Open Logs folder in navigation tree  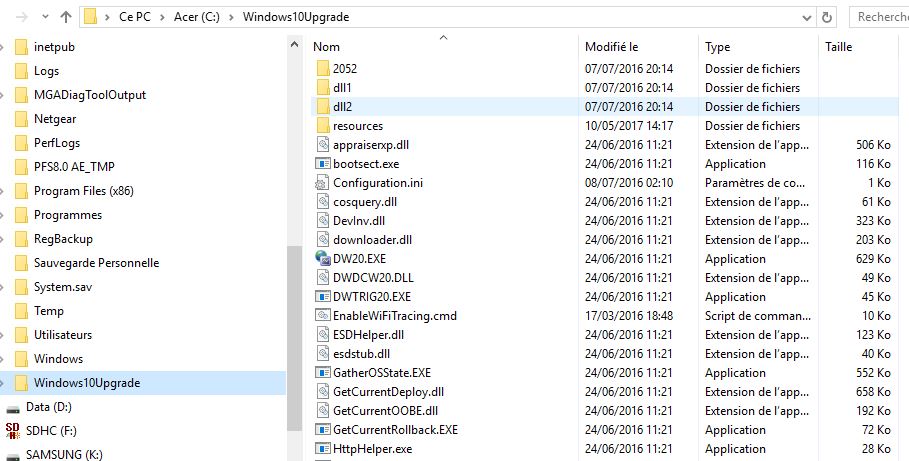(46, 71)
